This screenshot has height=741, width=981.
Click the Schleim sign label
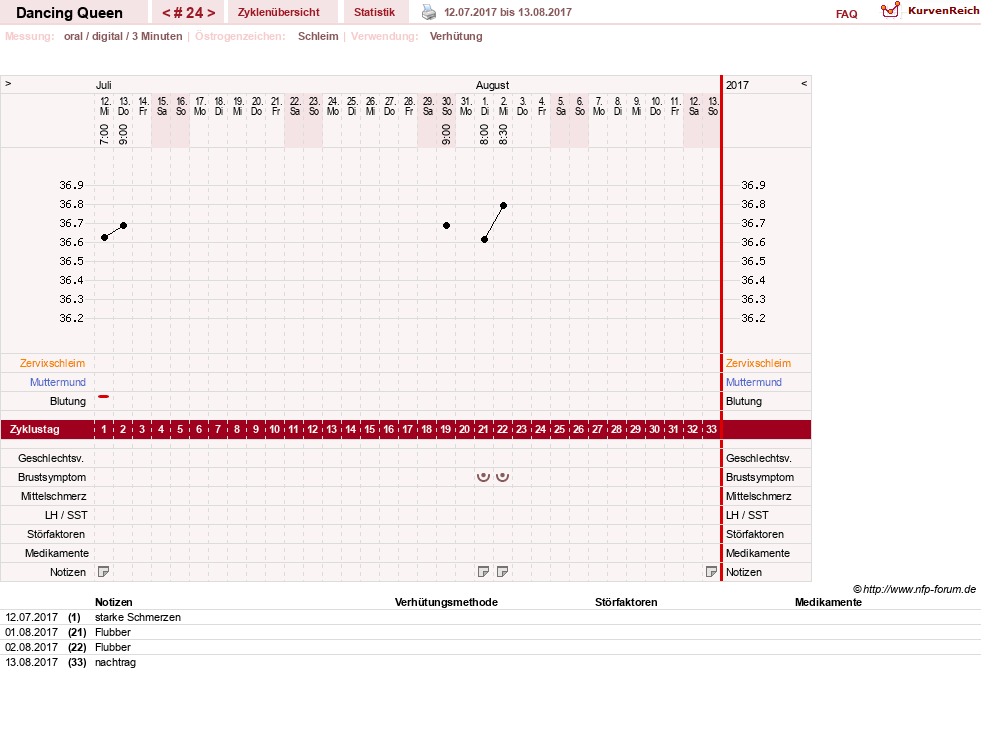tap(318, 36)
